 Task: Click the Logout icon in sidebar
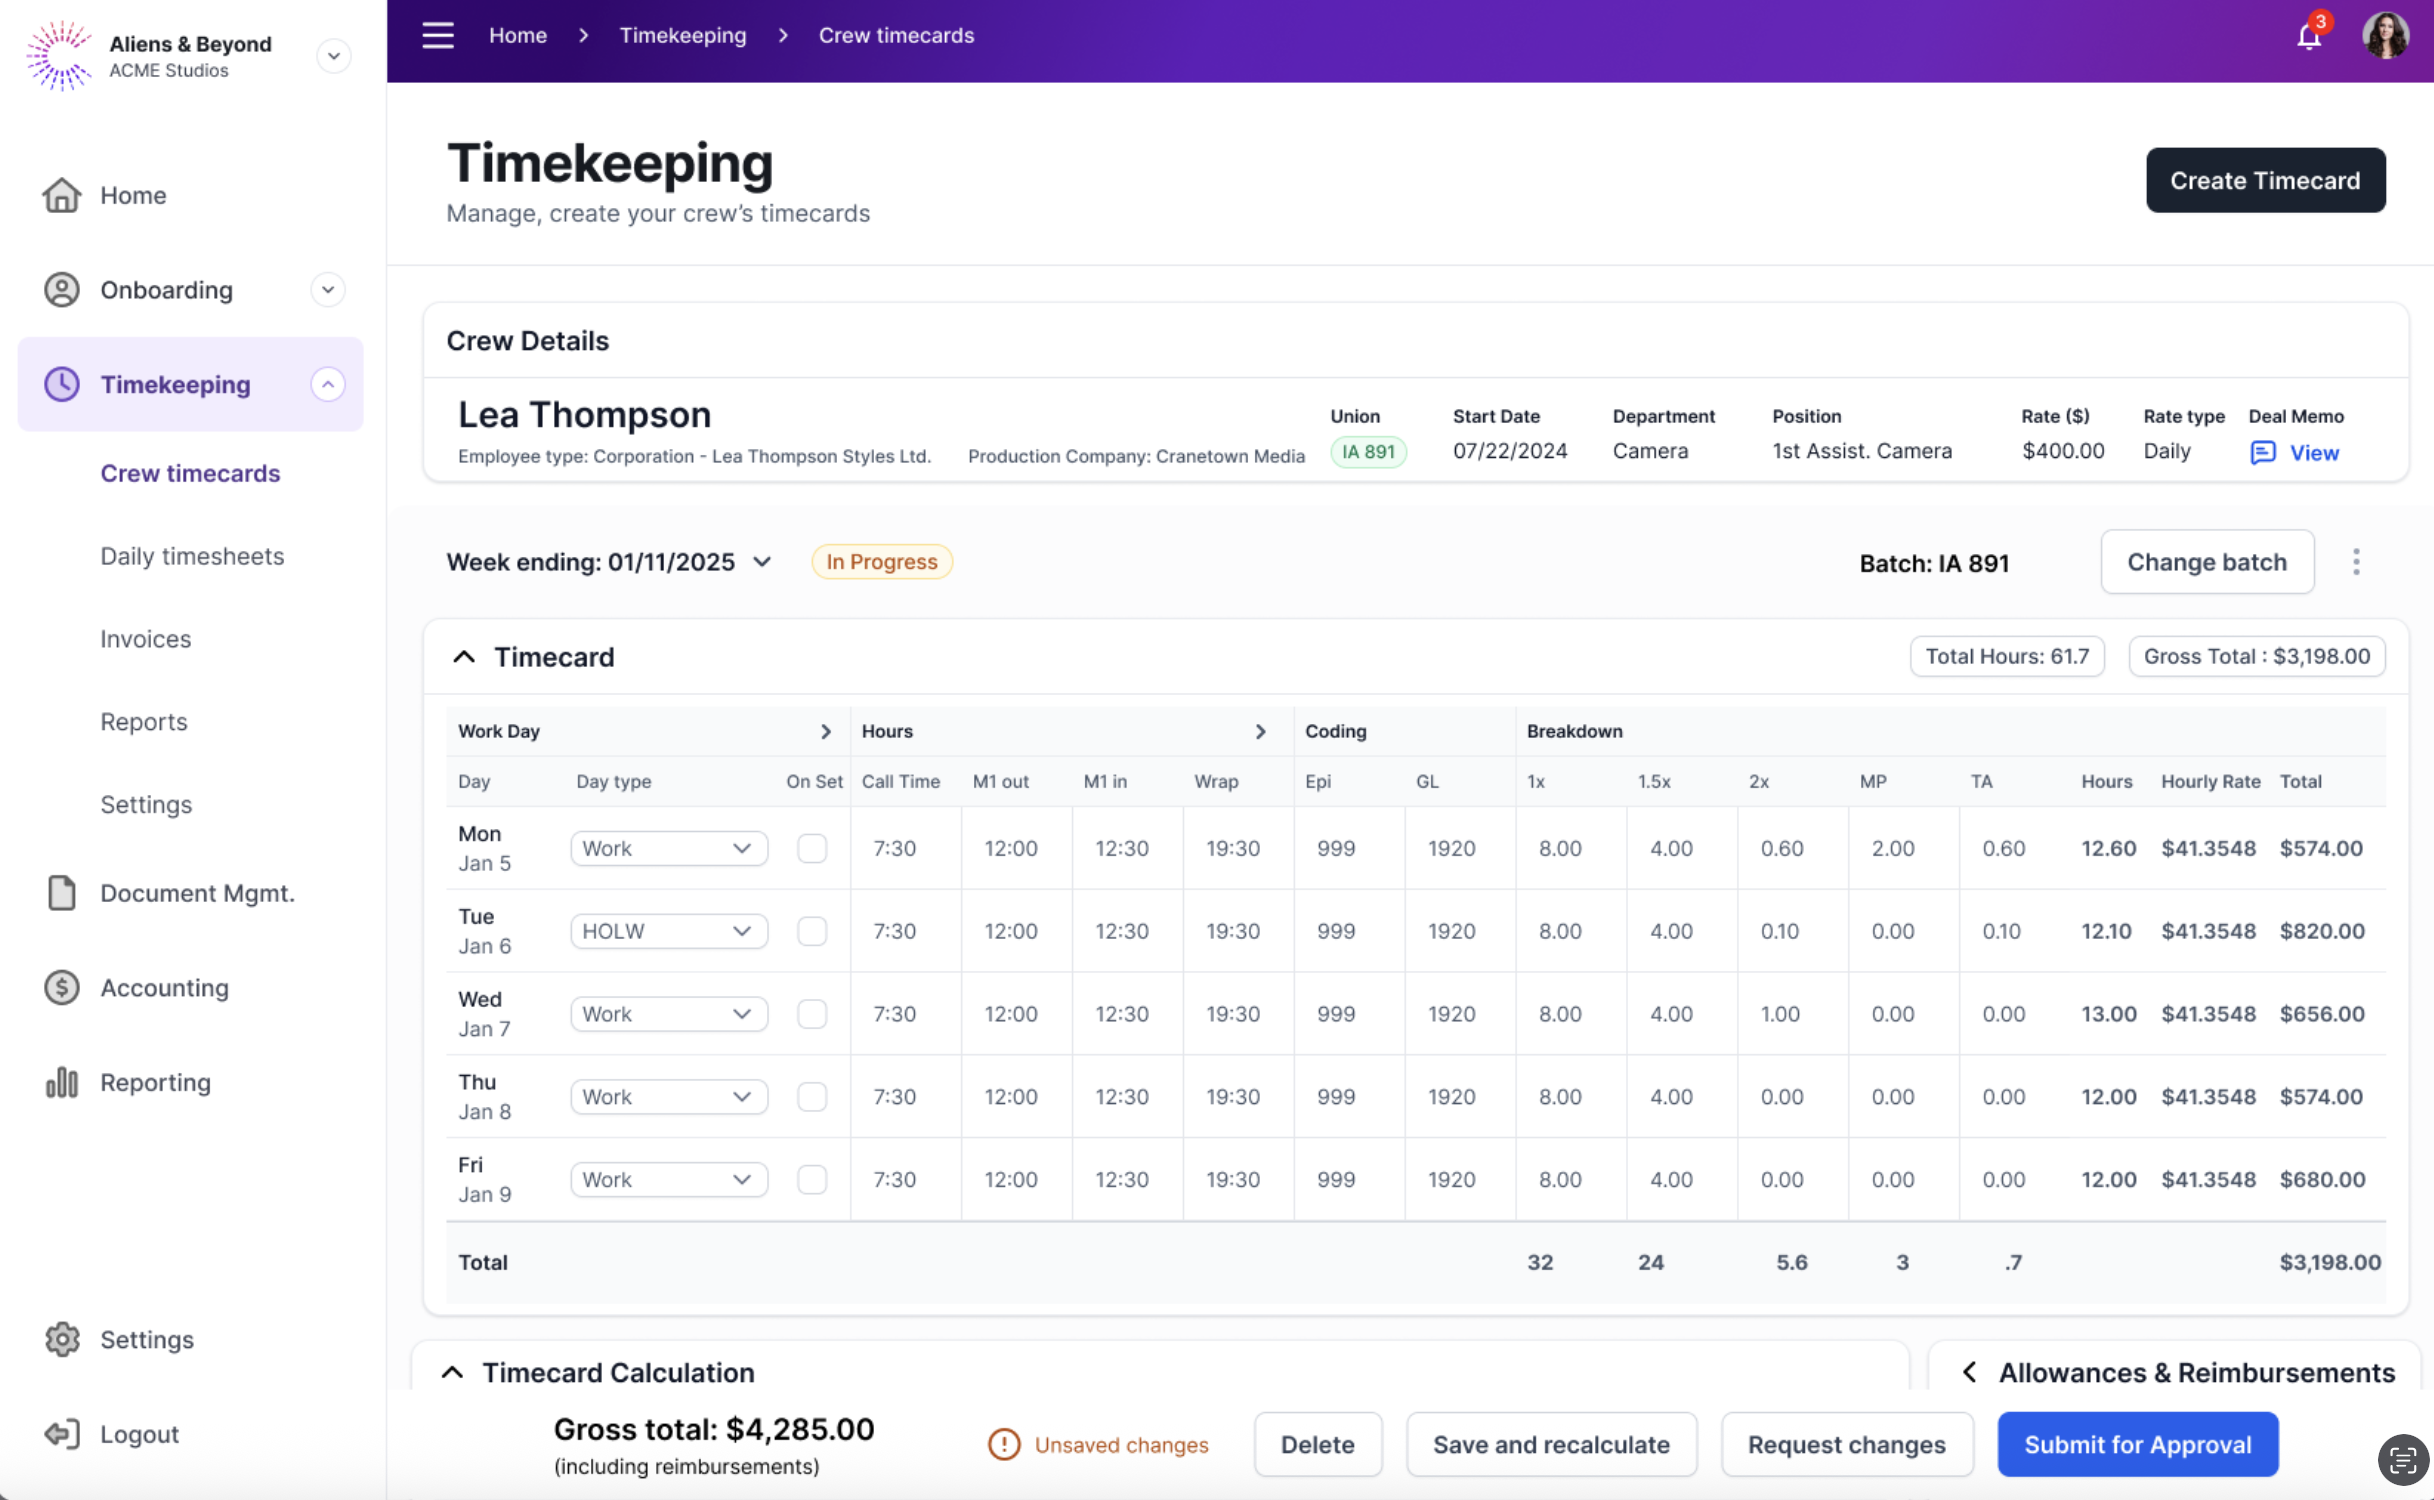point(62,1433)
